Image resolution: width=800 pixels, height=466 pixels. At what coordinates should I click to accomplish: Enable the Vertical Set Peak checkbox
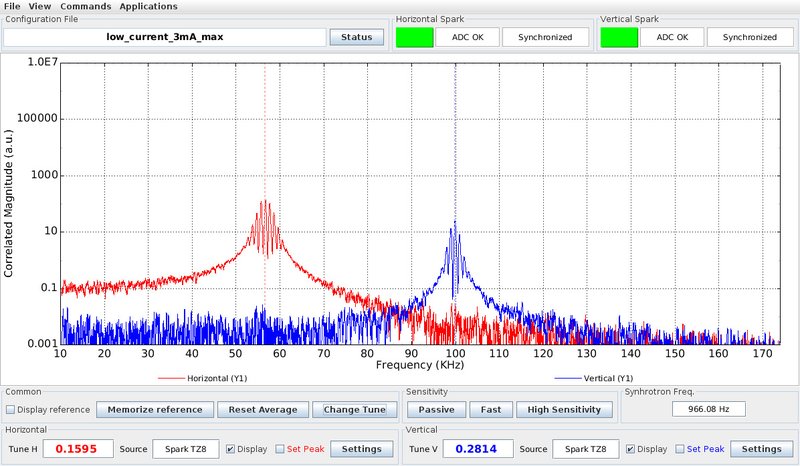point(680,449)
